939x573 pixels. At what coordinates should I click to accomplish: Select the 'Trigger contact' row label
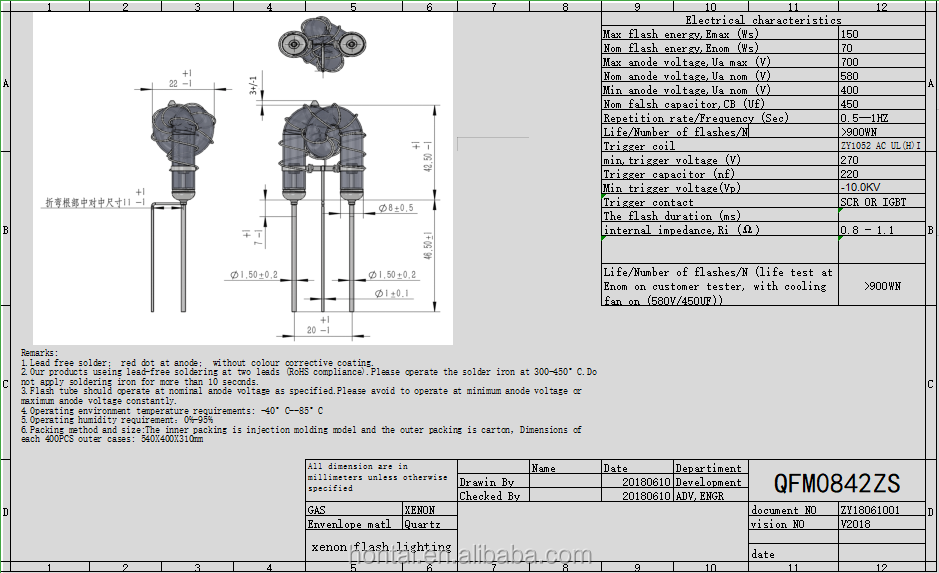pyautogui.click(x=649, y=202)
